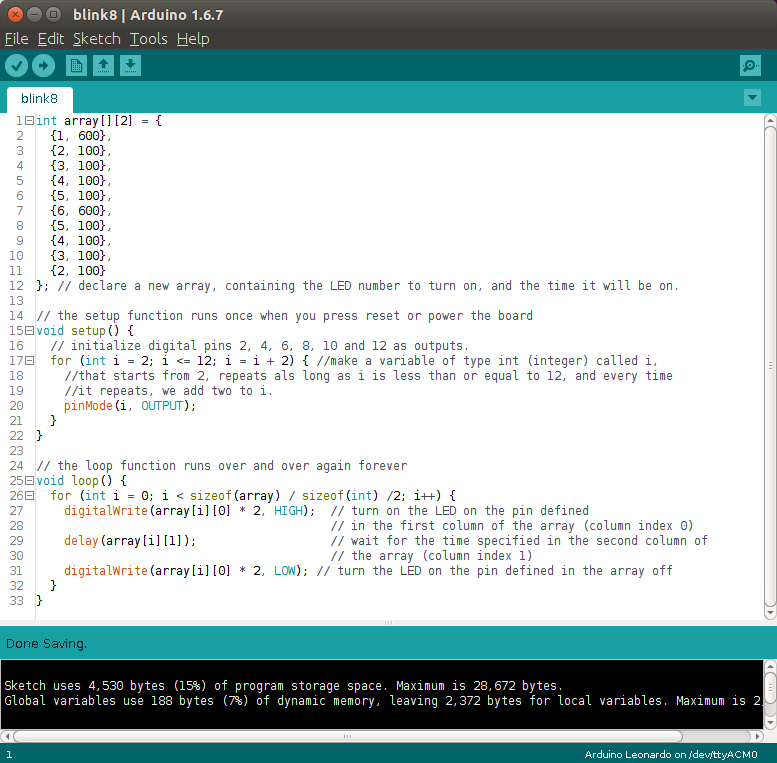Viewport: 777px width, 763px height.
Task: Collapse the setup() function fold on line 15
Action: coord(29,330)
